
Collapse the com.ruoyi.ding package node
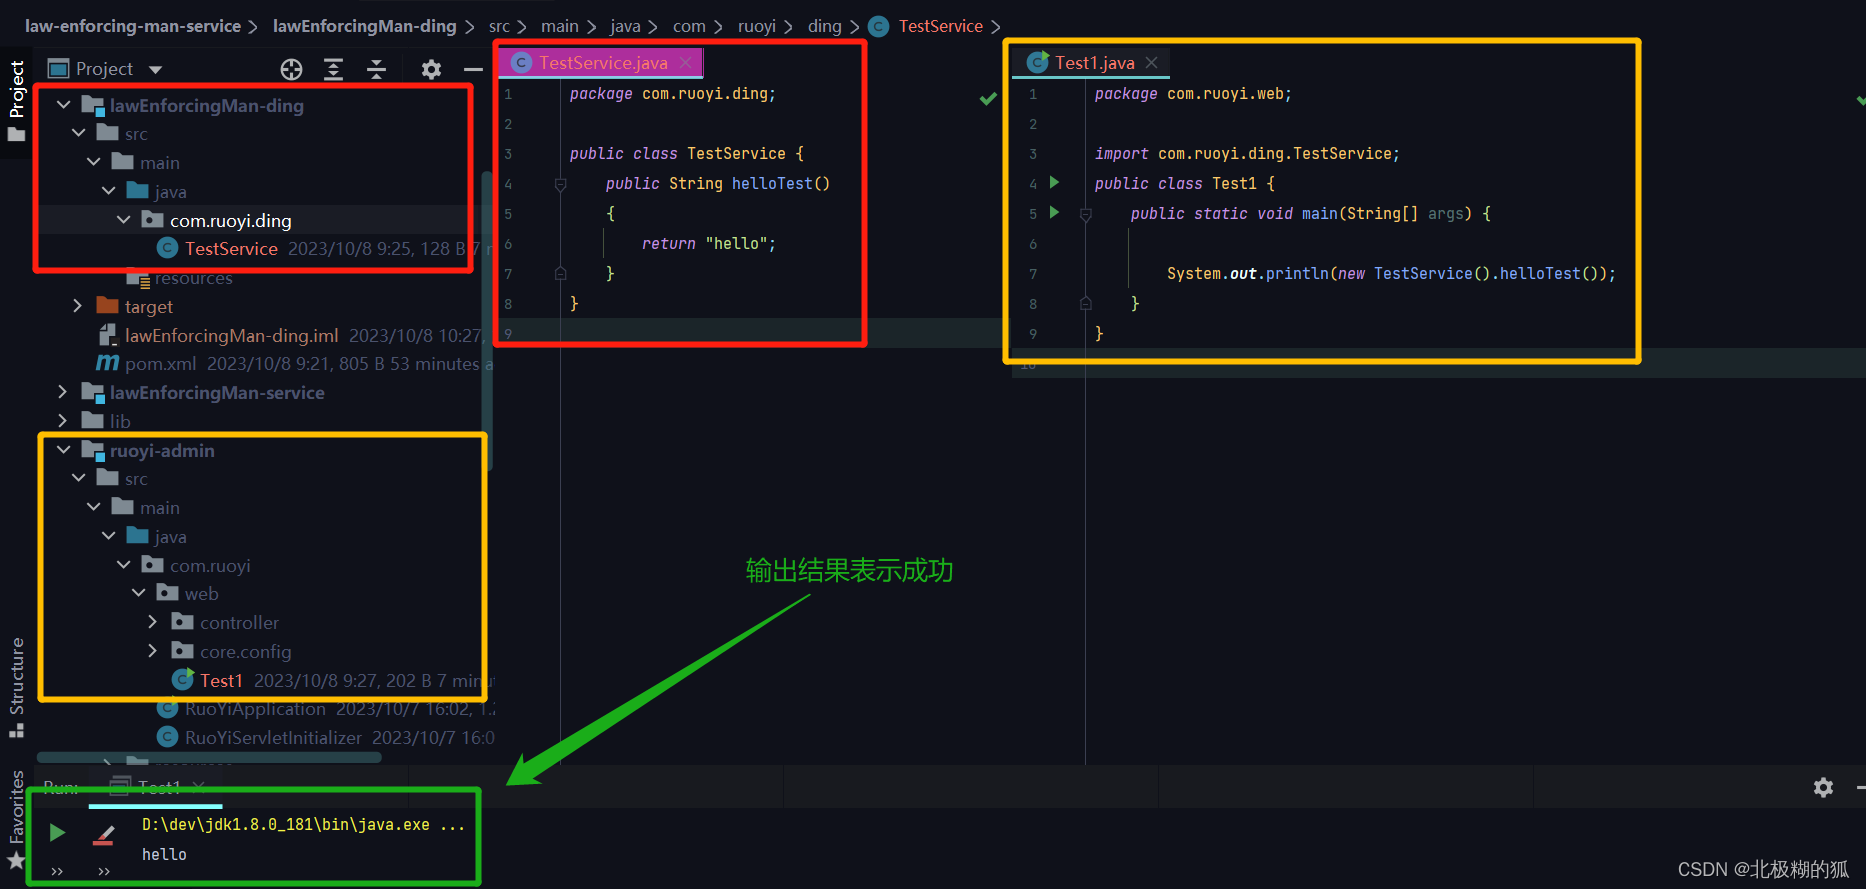coord(124,219)
